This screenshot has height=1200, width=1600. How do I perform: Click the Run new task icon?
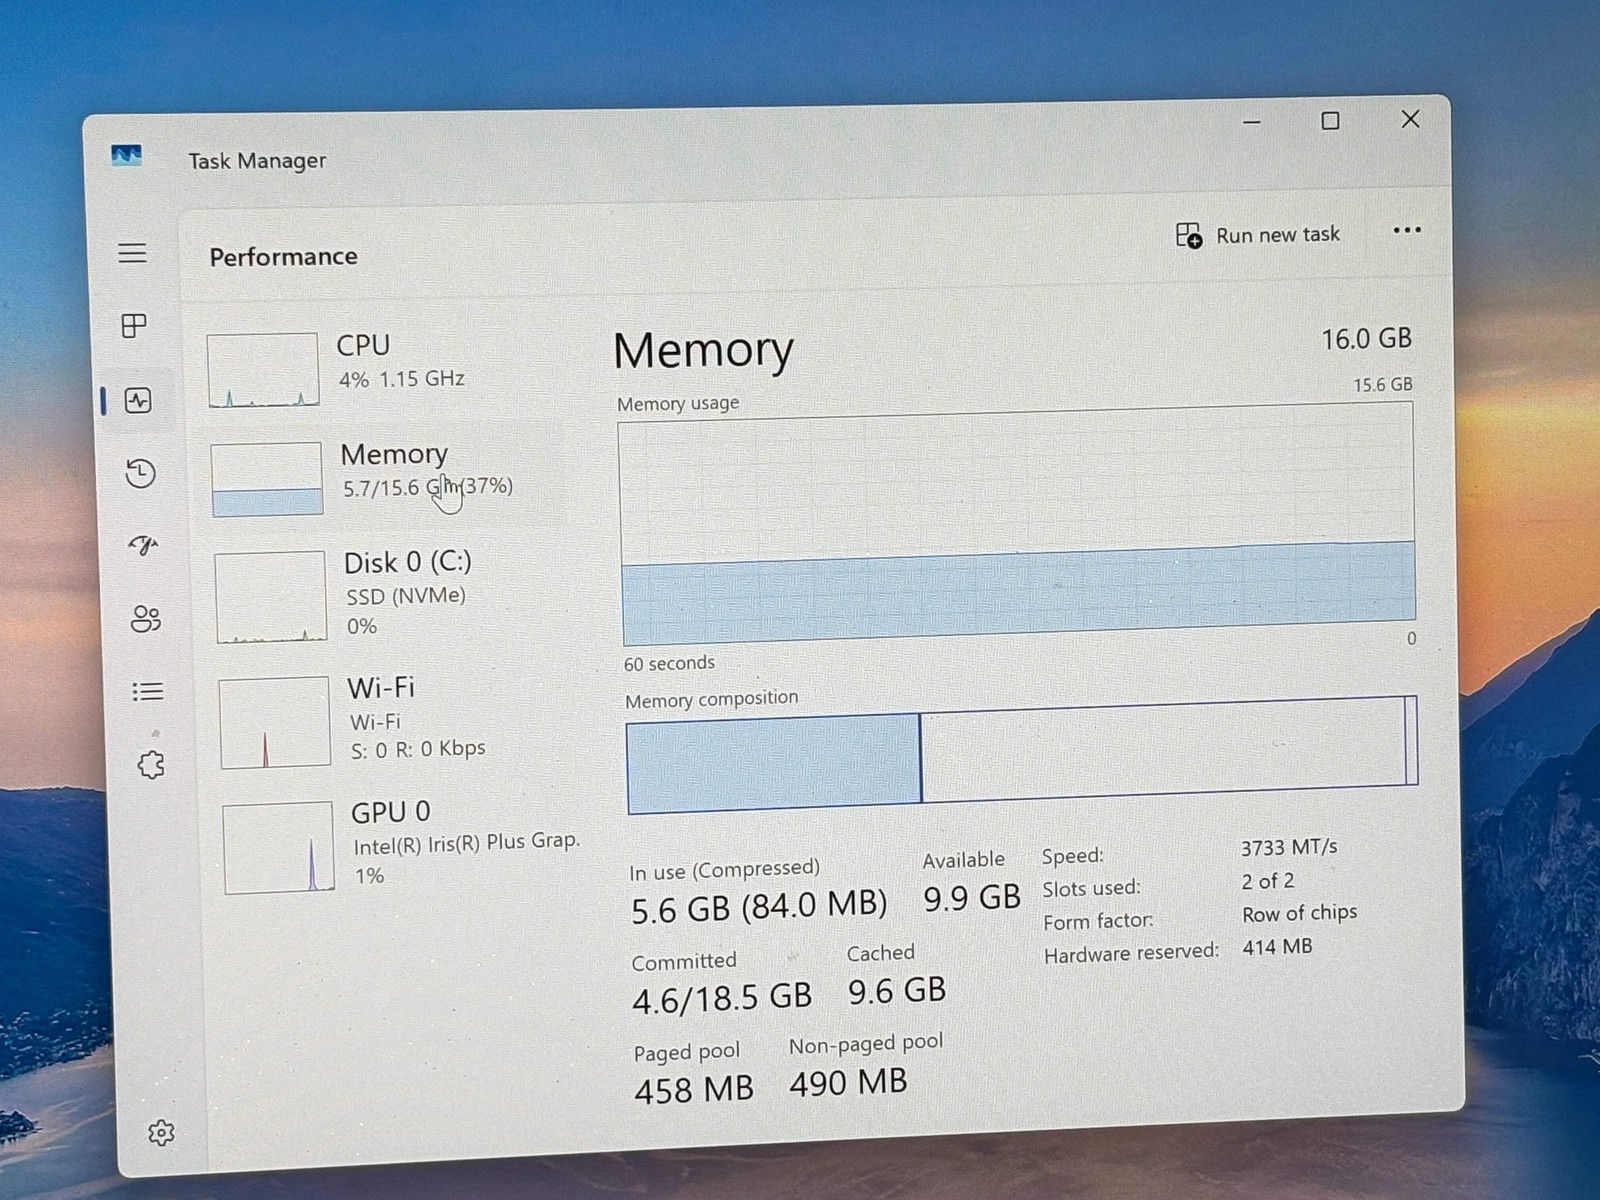pos(1189,235)
